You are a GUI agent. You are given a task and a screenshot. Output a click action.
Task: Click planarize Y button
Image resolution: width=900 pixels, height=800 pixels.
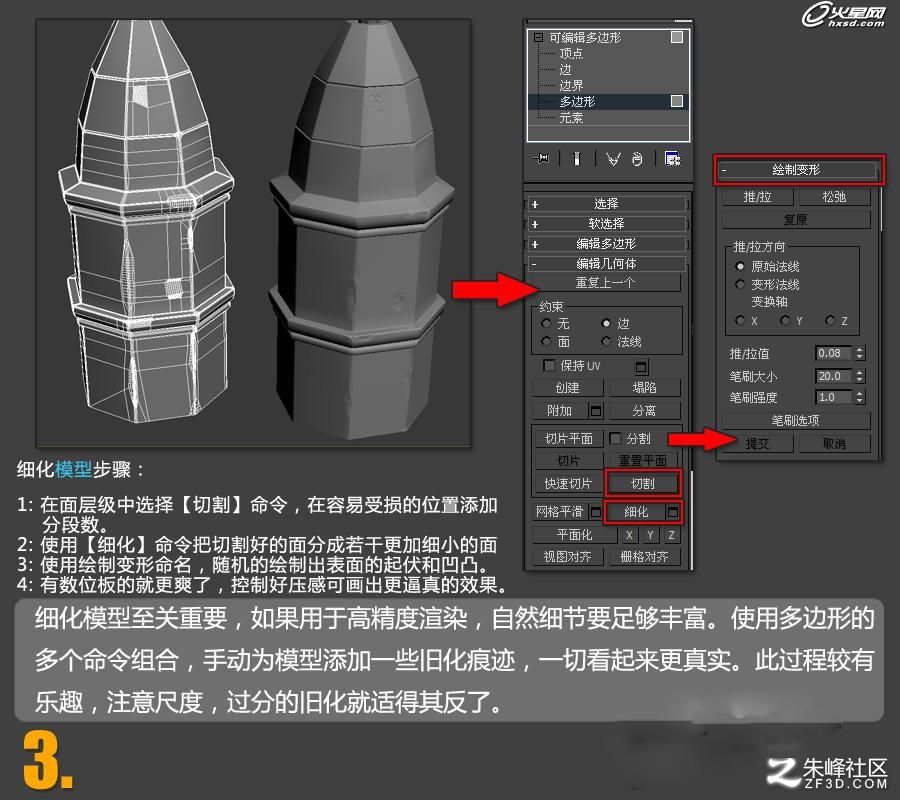[650, 535]
